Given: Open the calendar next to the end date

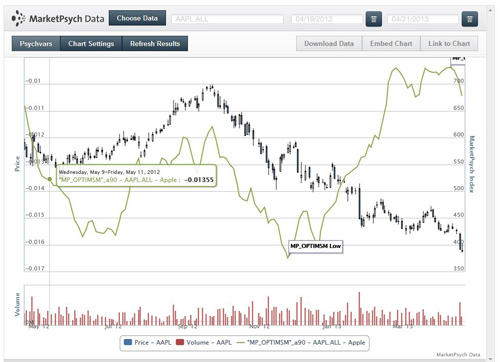Looking at the screenshot, I should (x=470, y=19).
